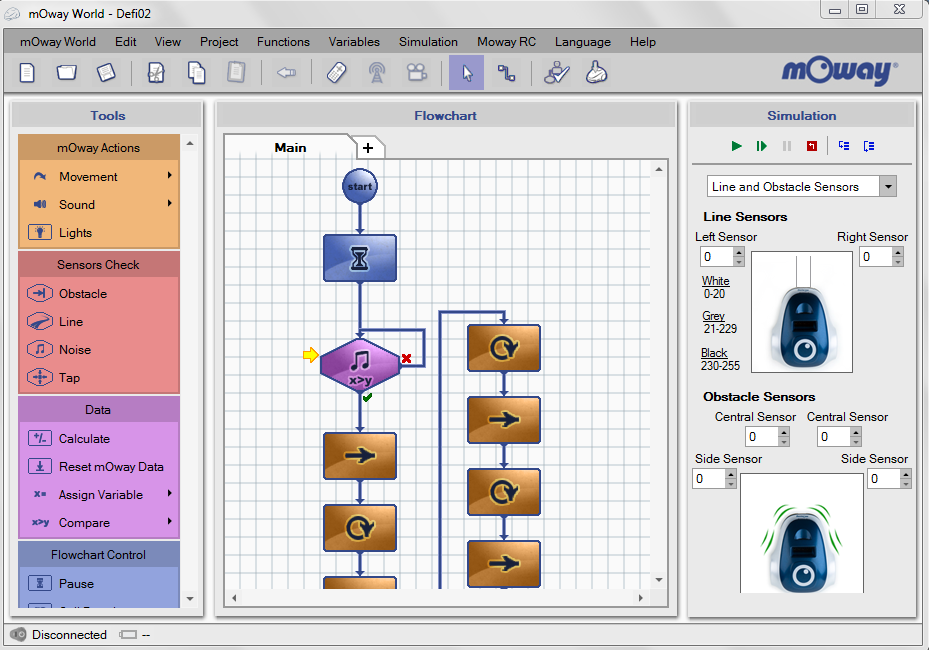Expand the Assign Variable submenu arrow

[x=169, y=494]
